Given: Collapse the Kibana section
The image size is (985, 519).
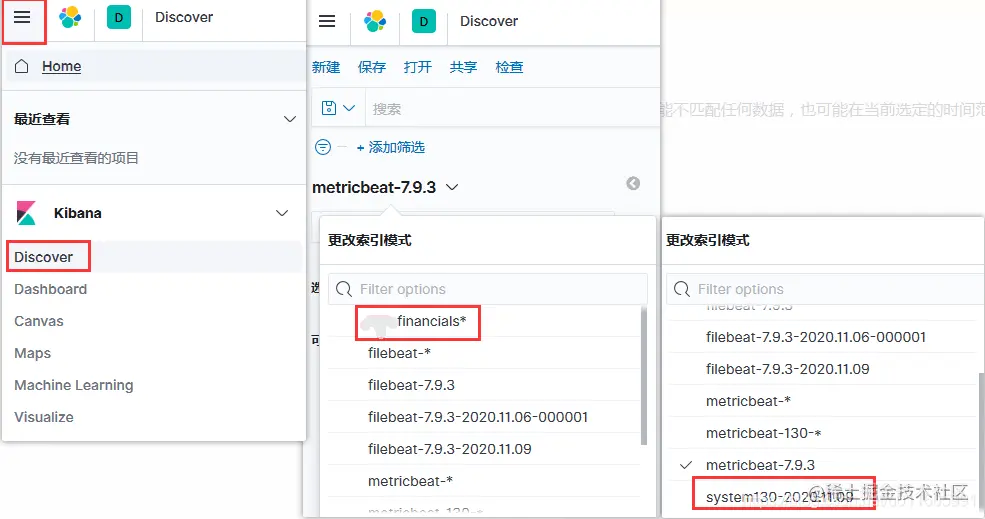Looking at the screenshot, I should click(x=282, y=213).
